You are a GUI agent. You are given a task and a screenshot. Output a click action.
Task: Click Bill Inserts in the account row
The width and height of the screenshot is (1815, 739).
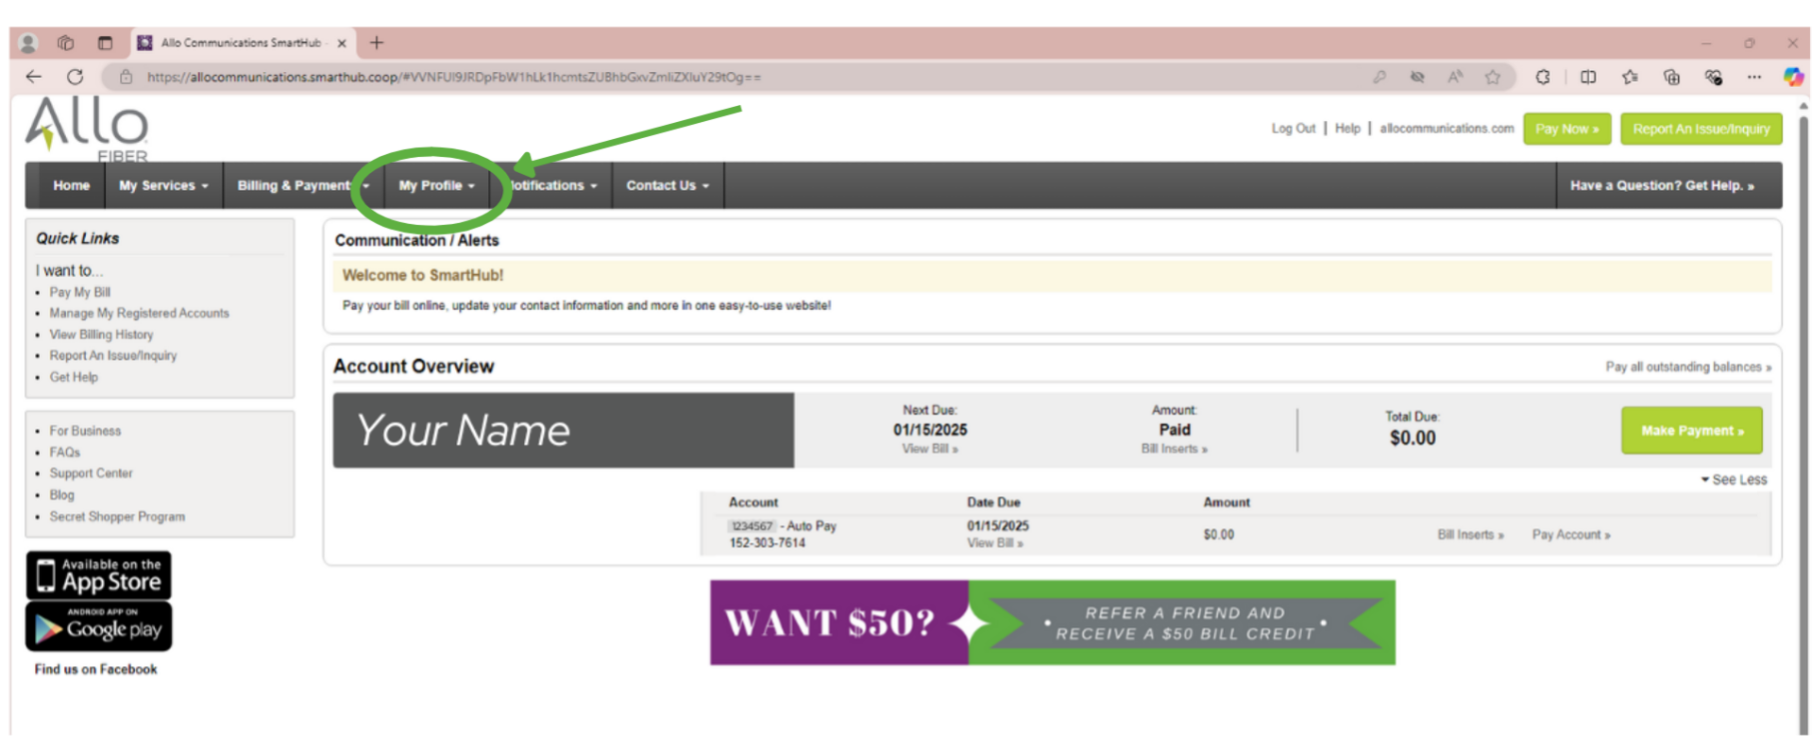(1470, 535)
